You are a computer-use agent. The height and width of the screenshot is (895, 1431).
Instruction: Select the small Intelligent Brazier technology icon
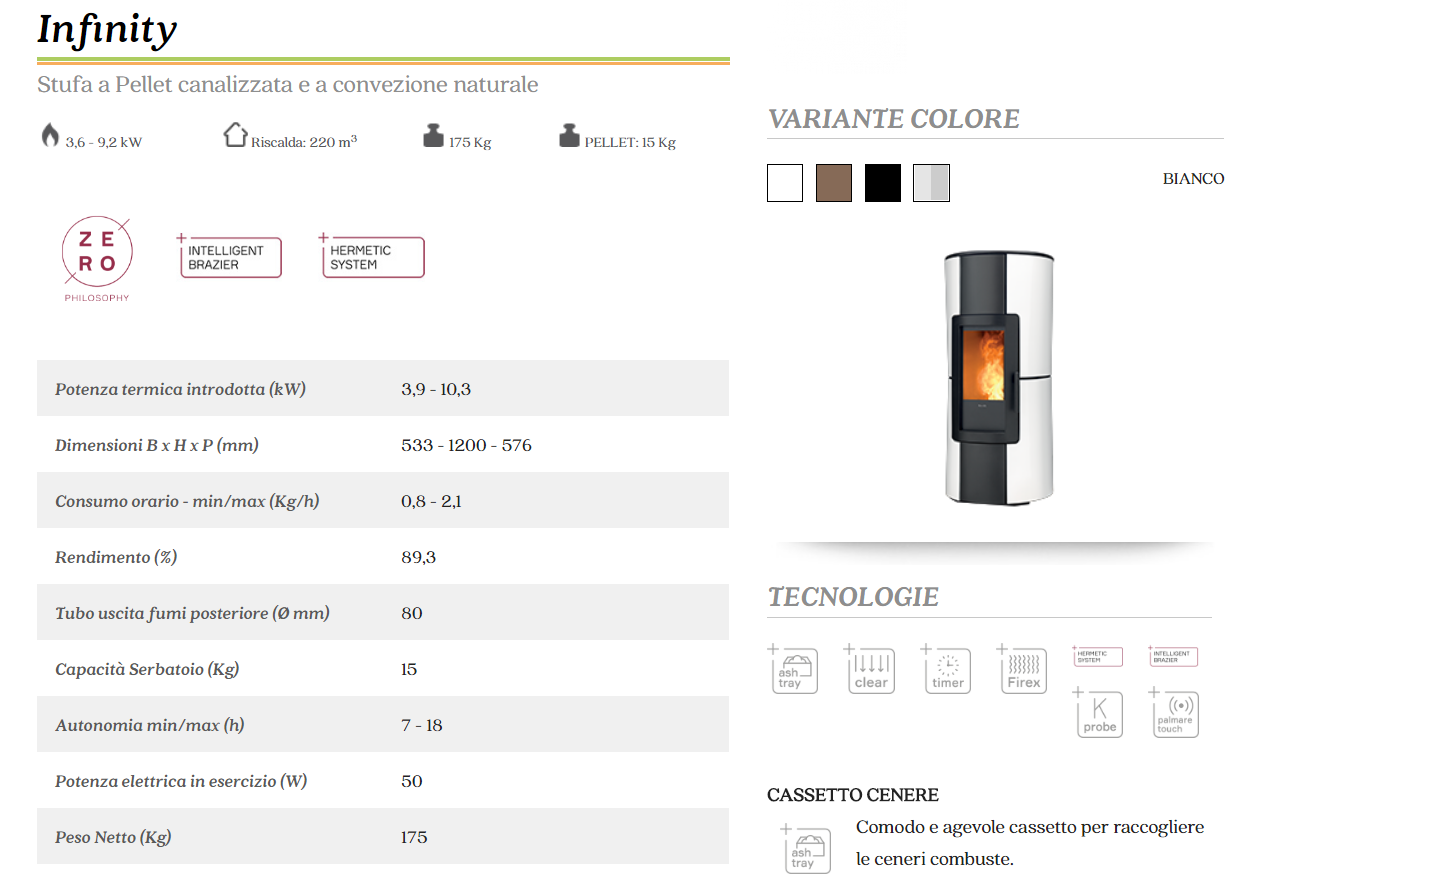click(1174, 656)
